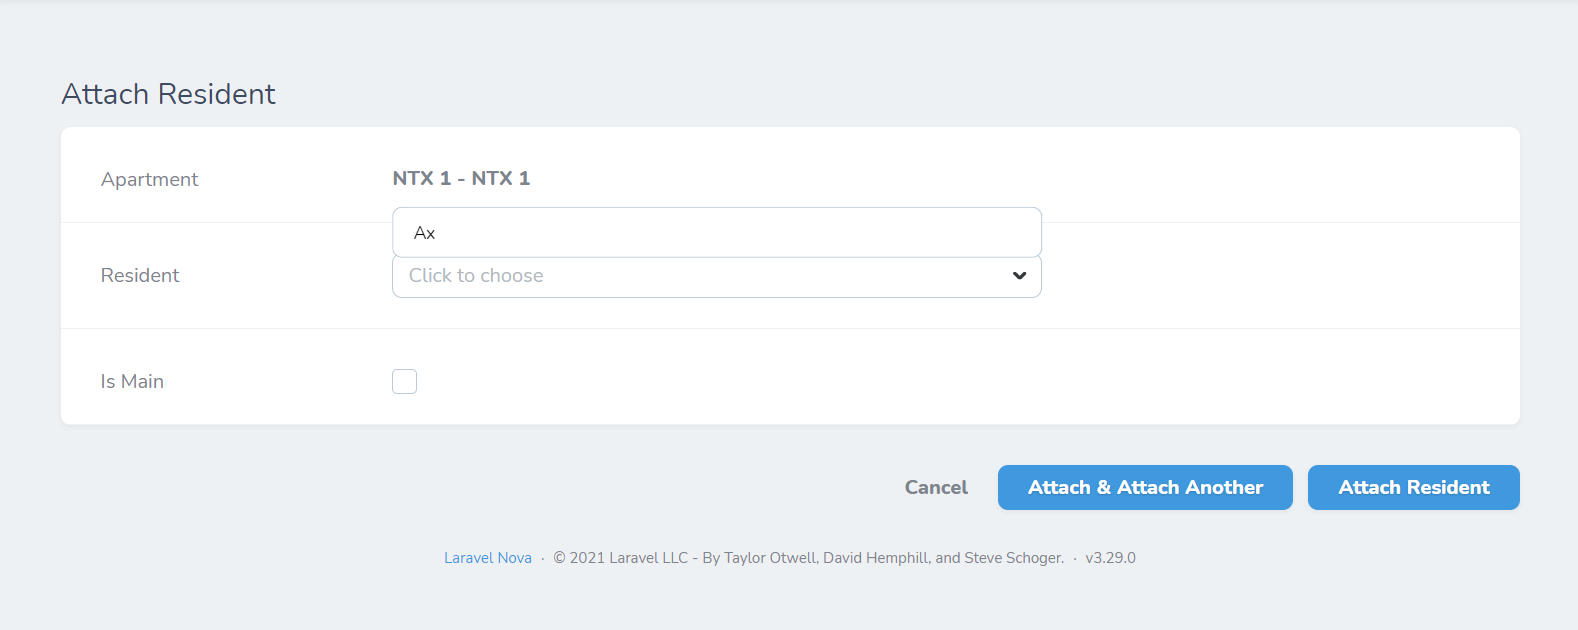Image resolution: width=1578 pixels, height=630 pixels.
Task: Select the Apartment row label
Action: click(149, 179)
